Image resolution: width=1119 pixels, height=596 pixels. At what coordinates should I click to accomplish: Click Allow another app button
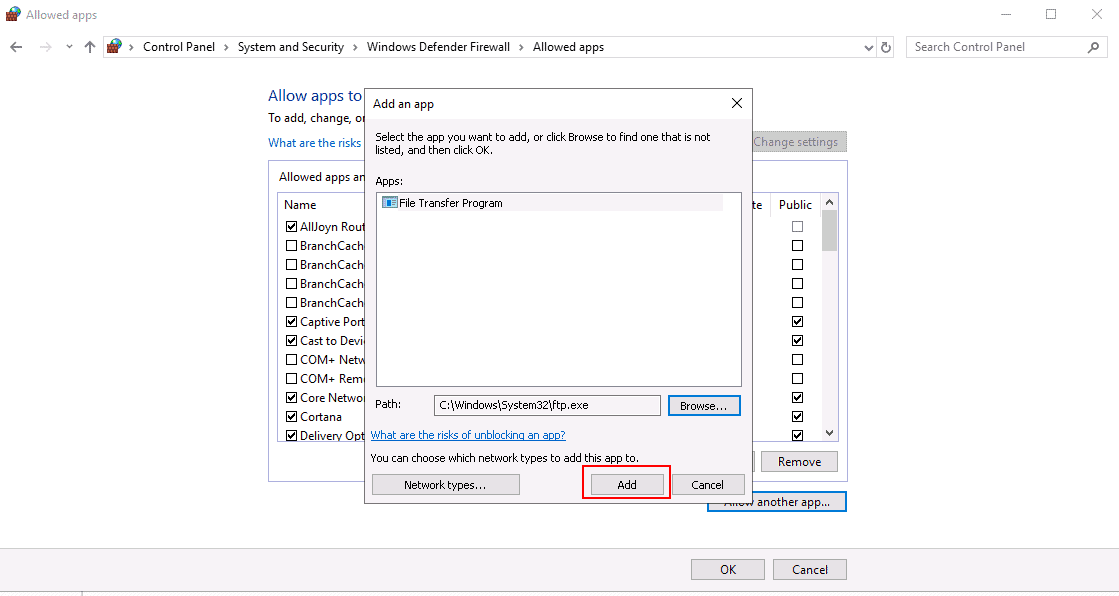point(776,502)
